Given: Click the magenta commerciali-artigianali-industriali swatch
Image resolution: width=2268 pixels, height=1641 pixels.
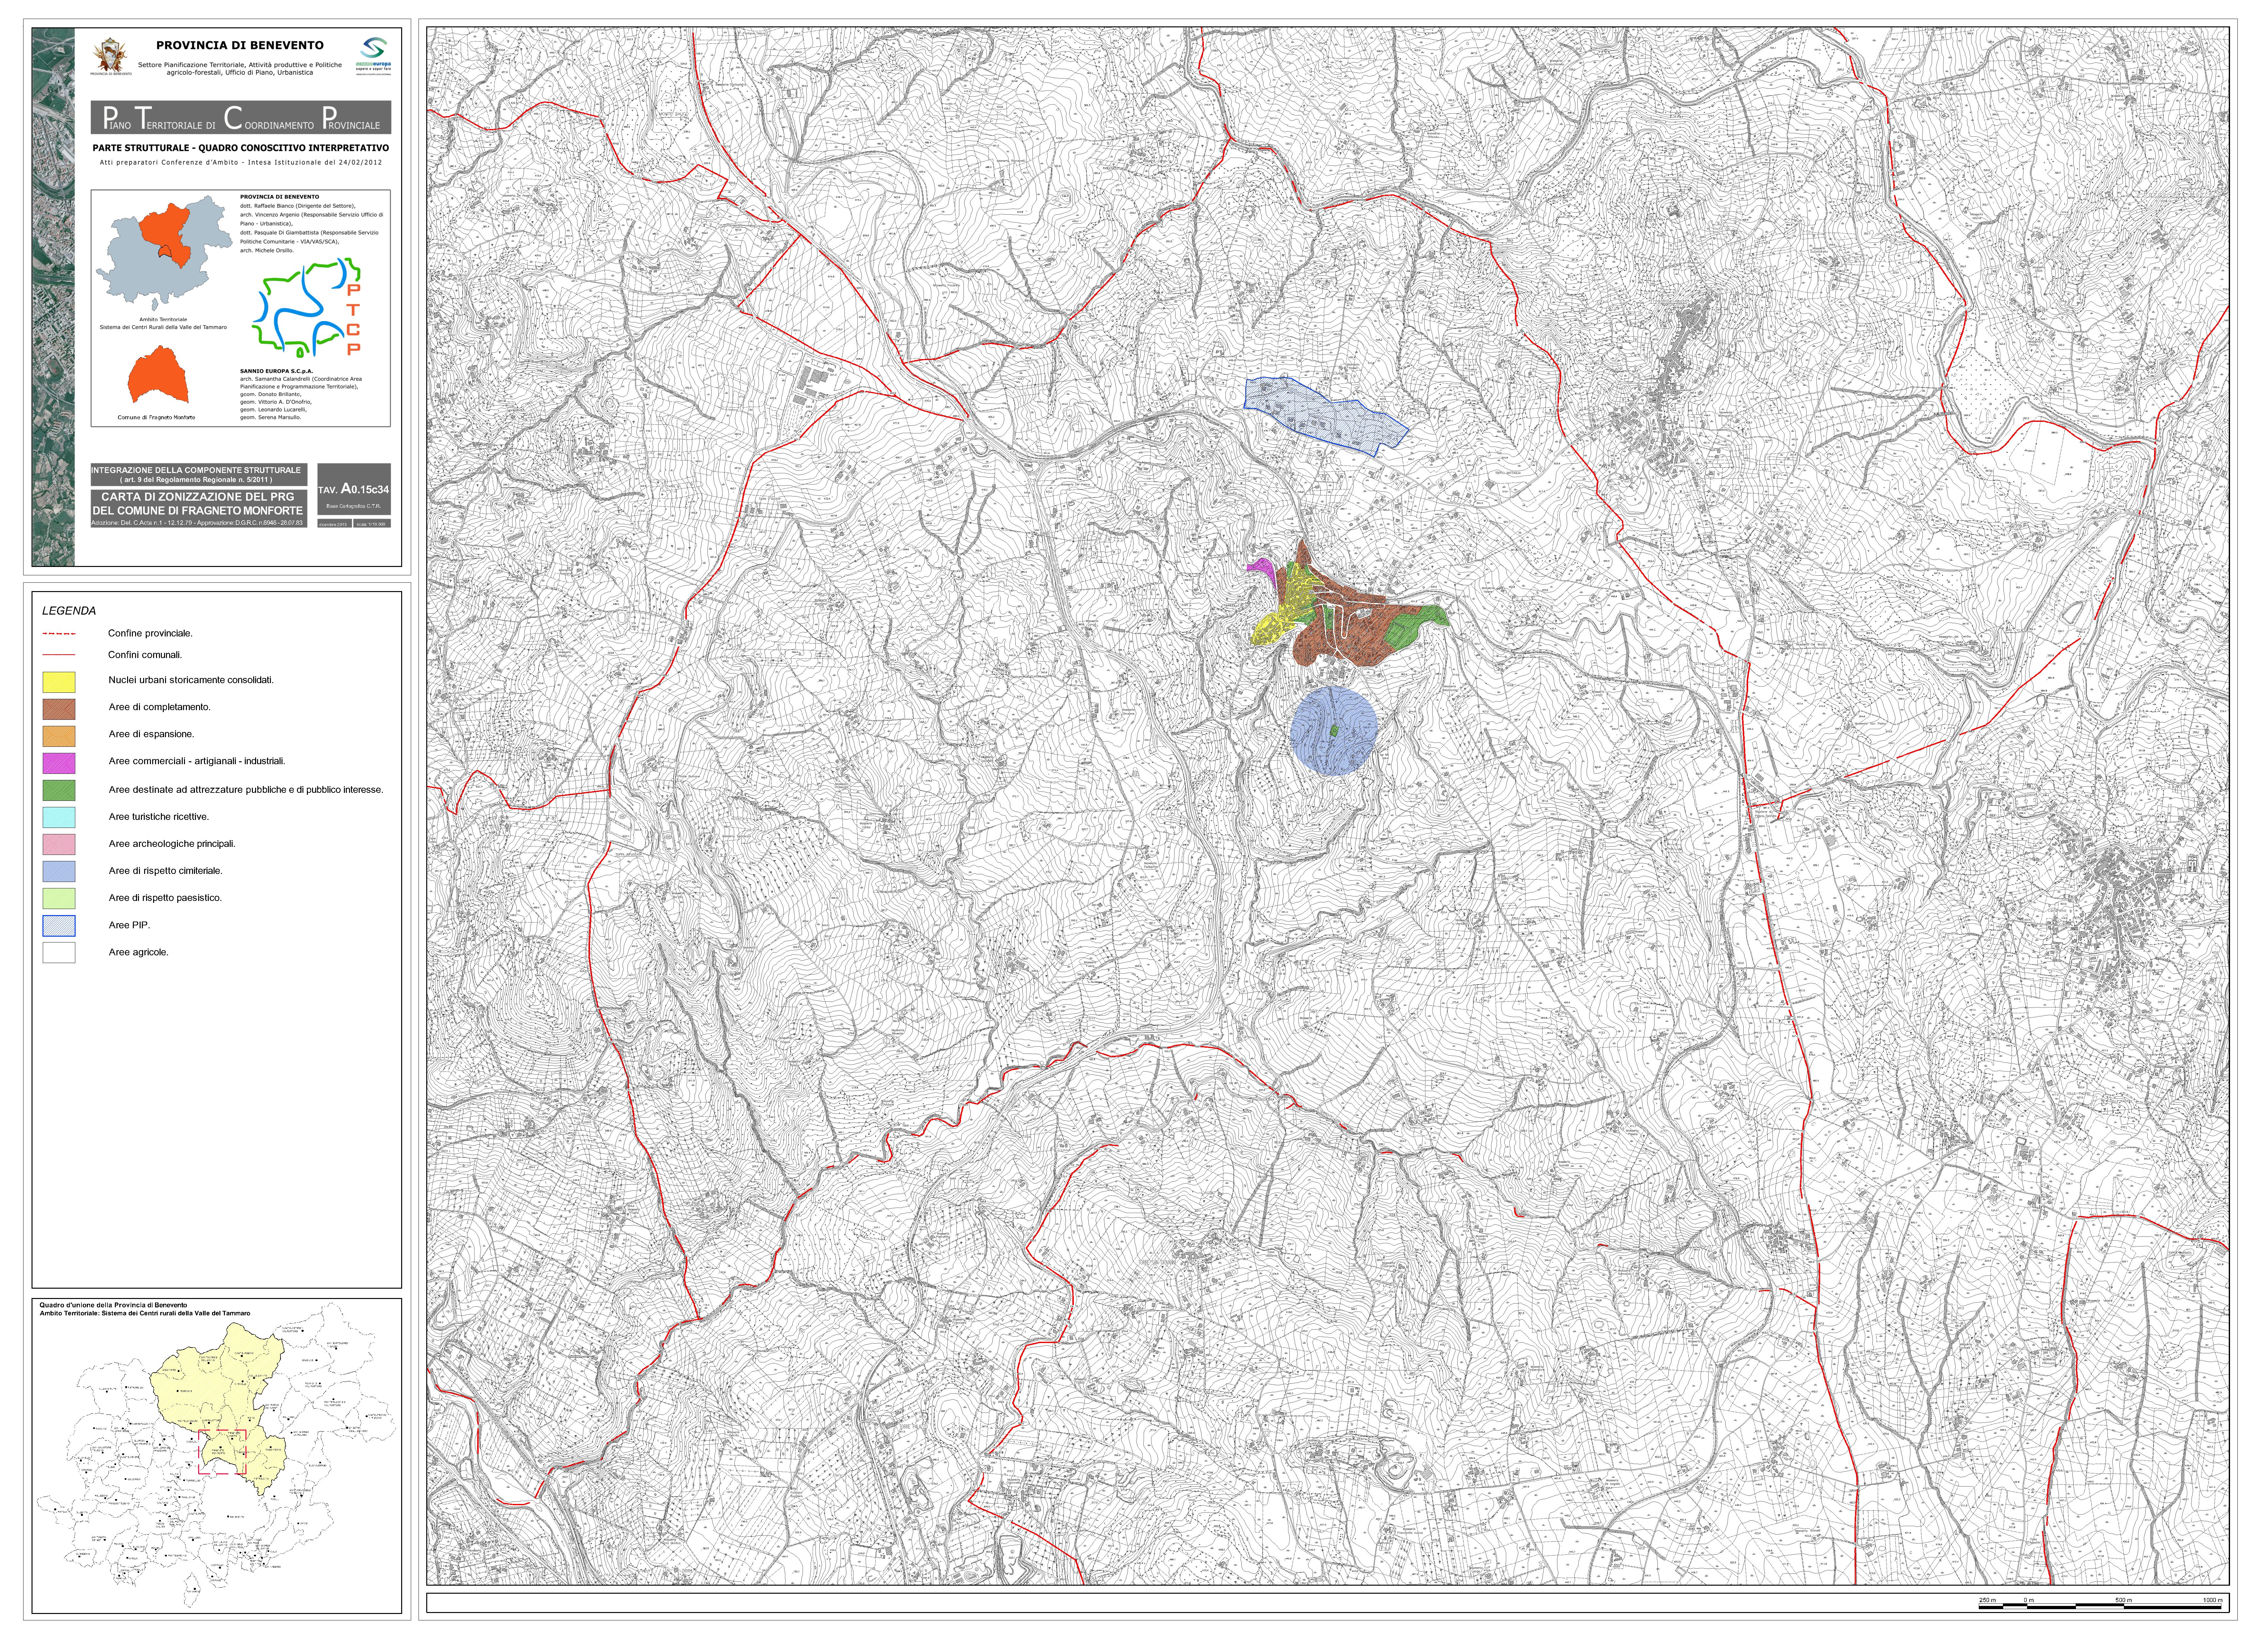Looking at the screenshot, I should (x=59, y=763).
